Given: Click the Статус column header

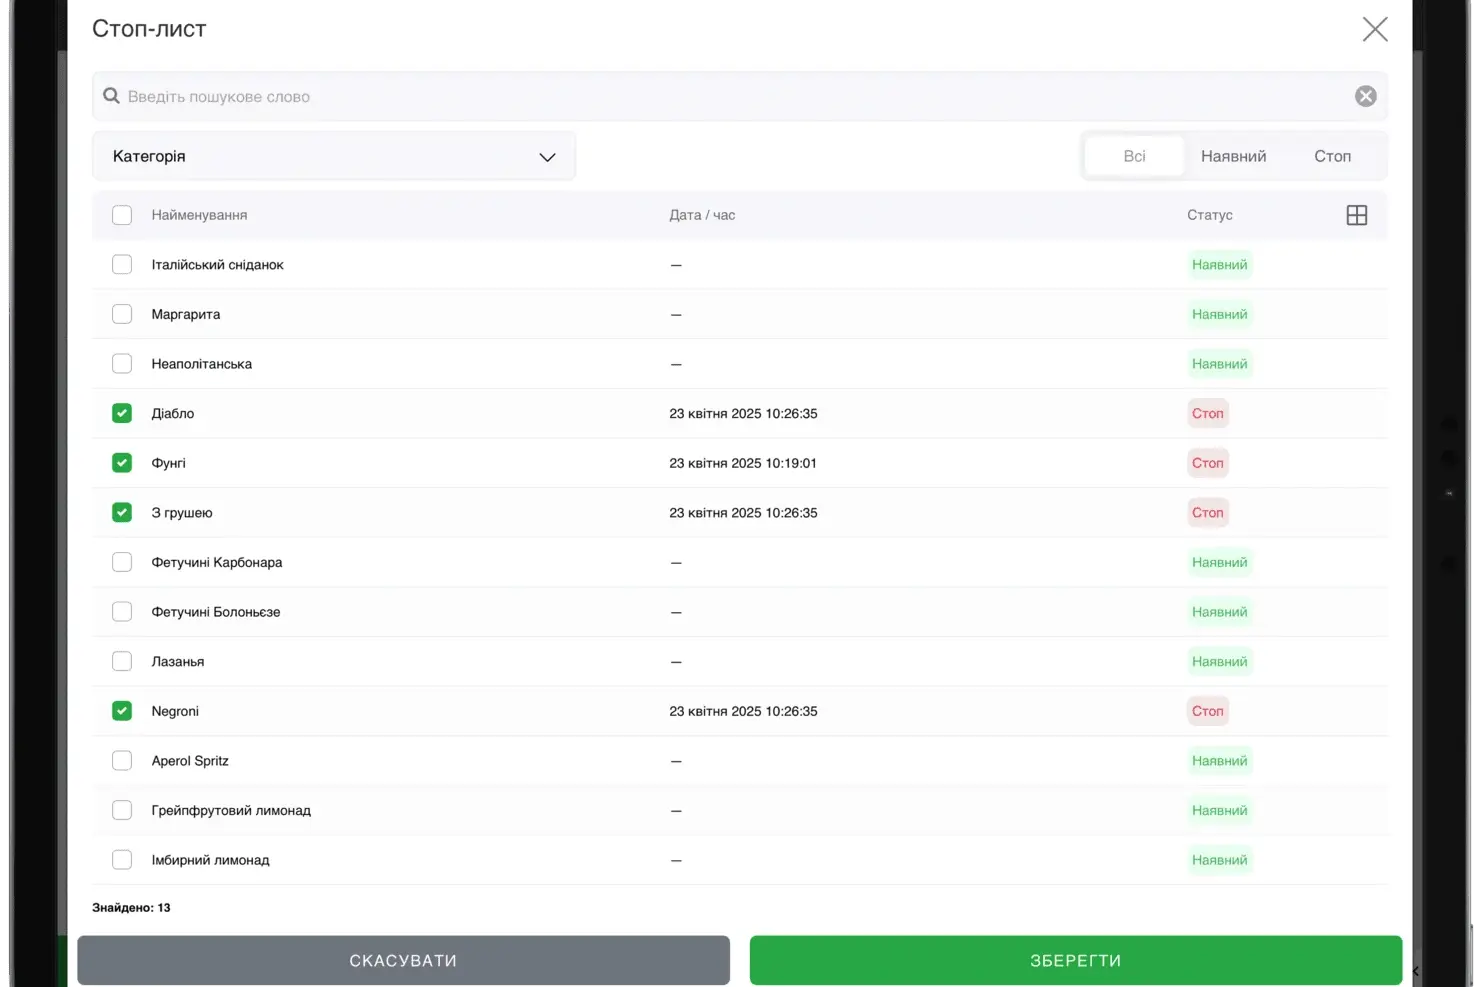Looking at the screenshot, I should 1210,215.
